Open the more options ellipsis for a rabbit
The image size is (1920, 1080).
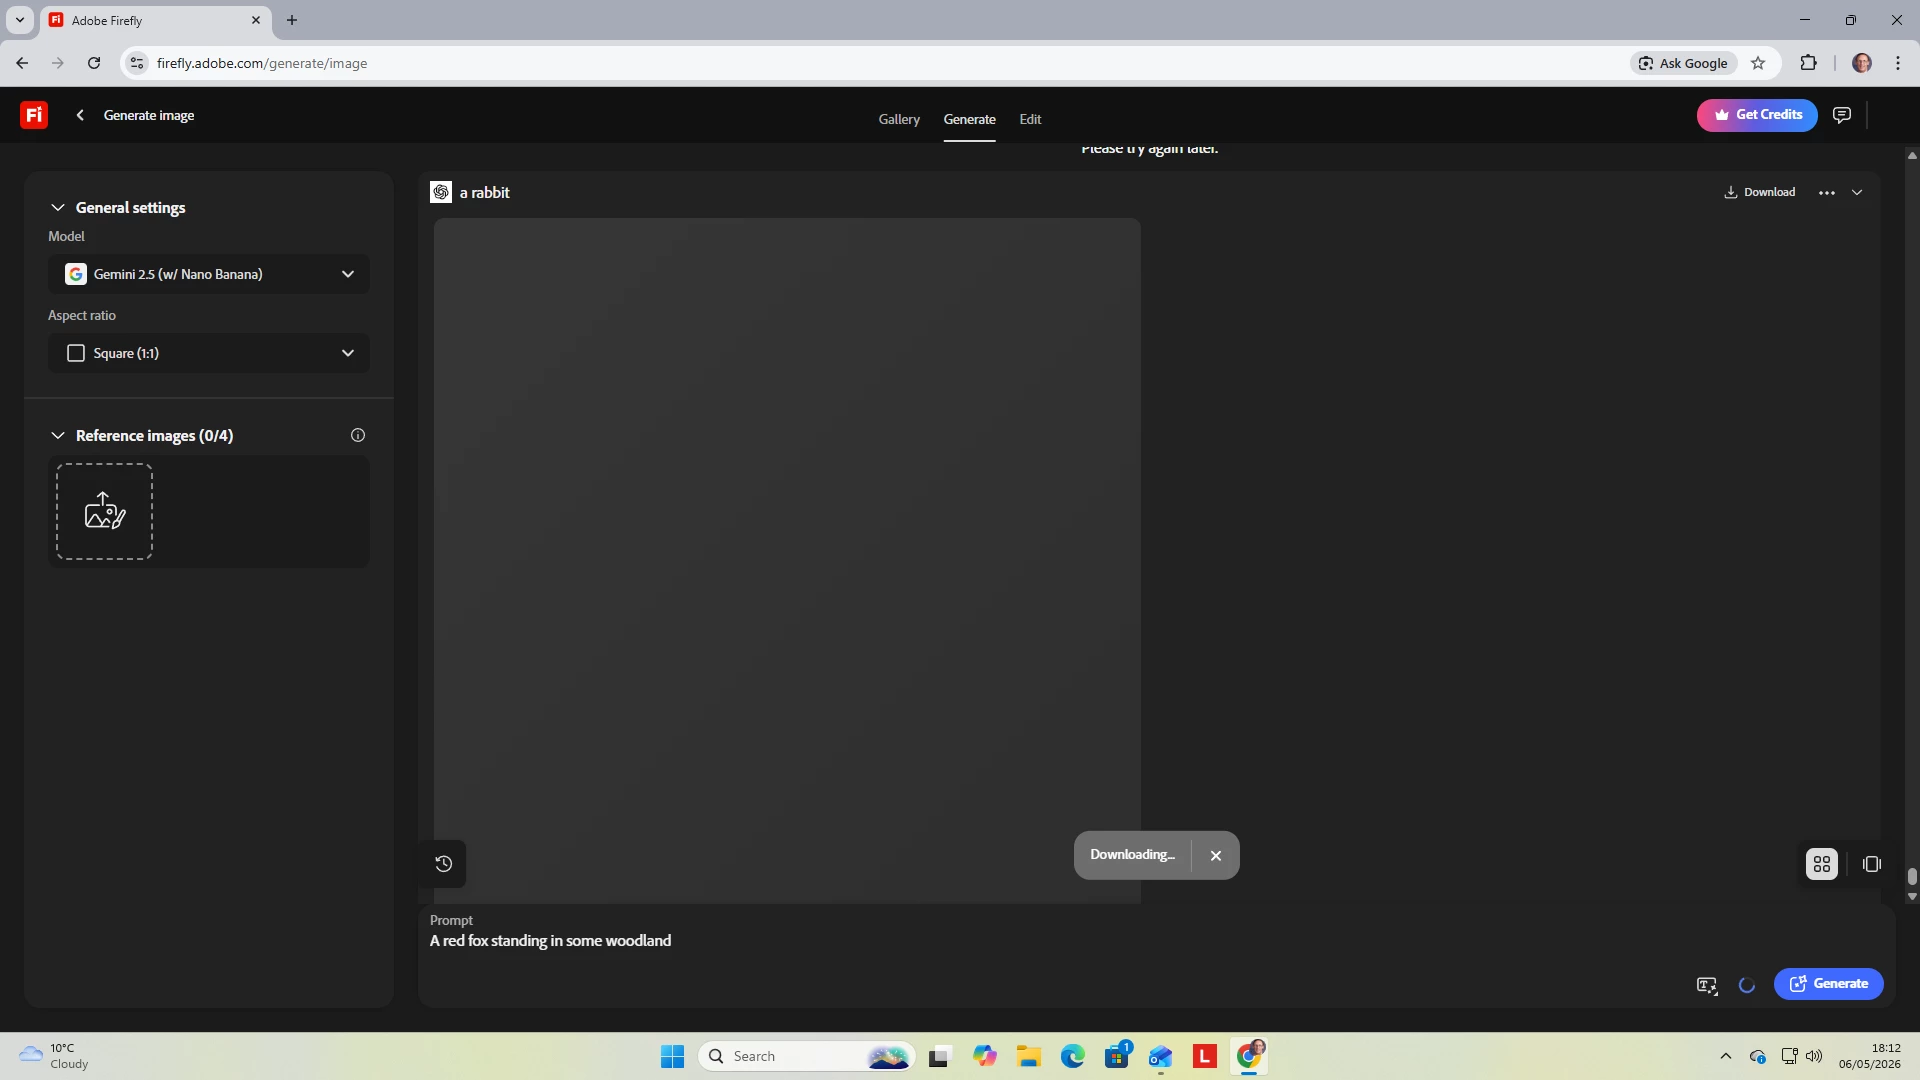(1827, 193)
